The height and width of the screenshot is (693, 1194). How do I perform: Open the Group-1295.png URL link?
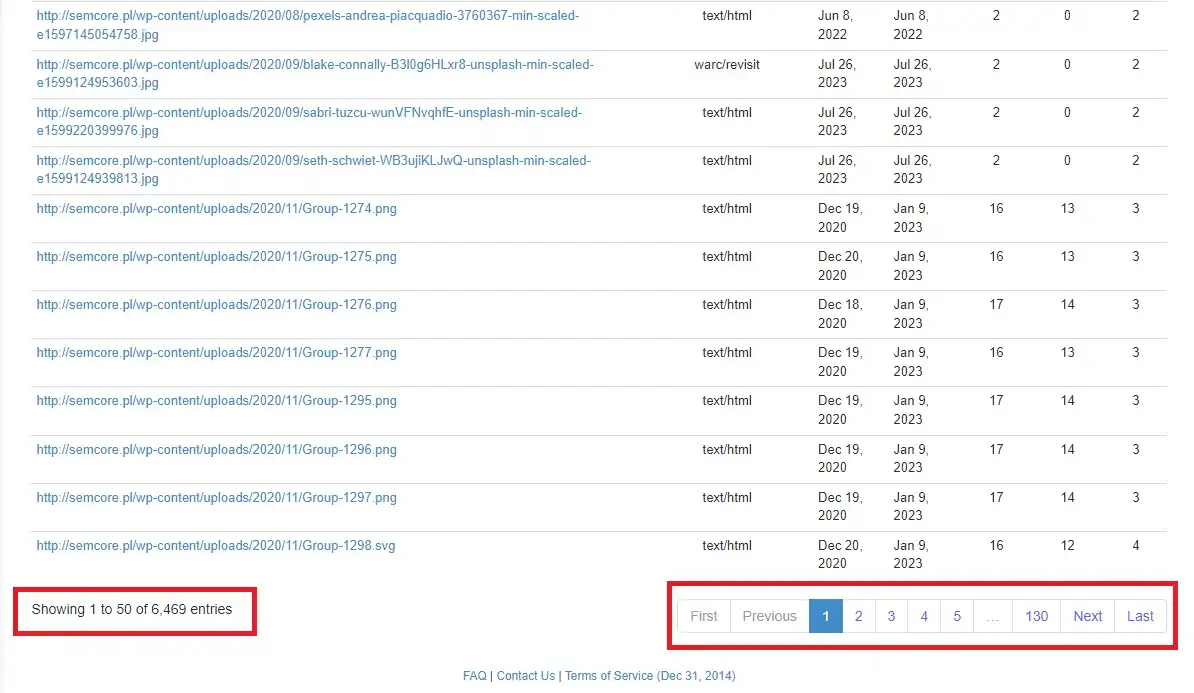(216, 401)
